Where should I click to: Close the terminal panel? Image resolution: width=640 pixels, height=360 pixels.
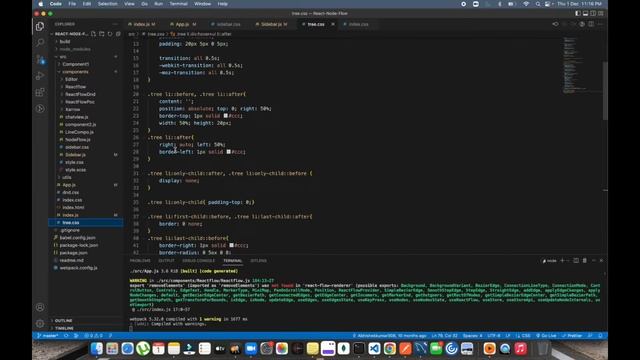[601, 260]
